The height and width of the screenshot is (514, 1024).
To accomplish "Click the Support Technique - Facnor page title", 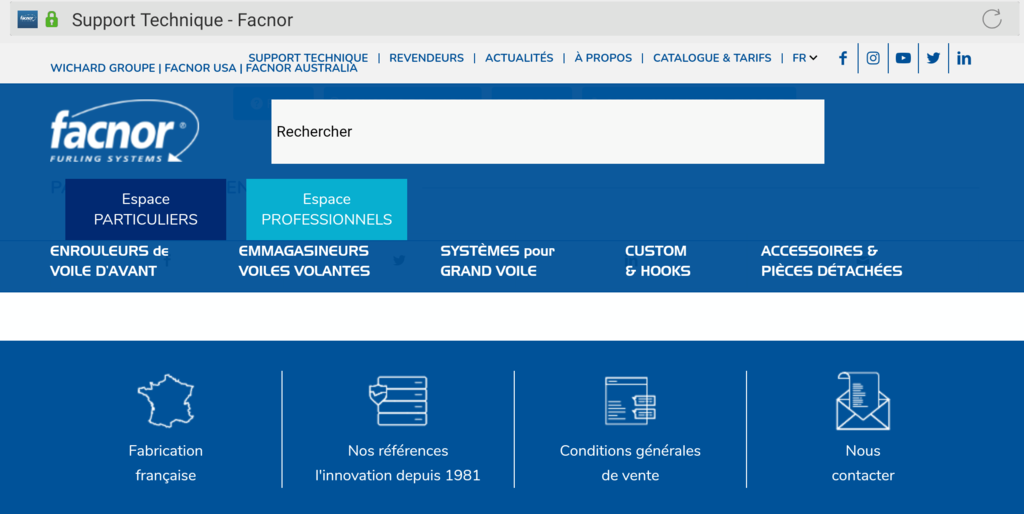I will [x=182, y=20].
